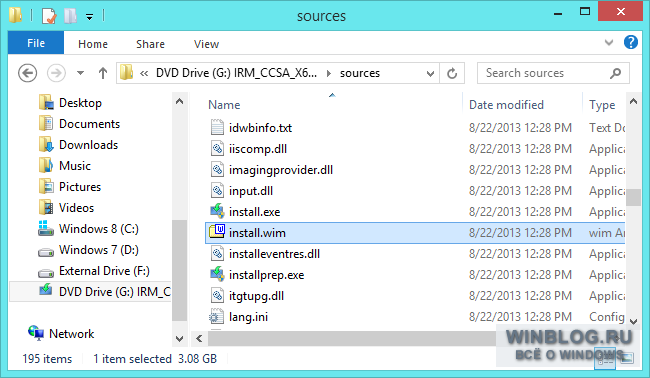Expand the breadcrumb arrow before sources
The width and height of the screenshot is (650, 378).
[x=329, y=73]
